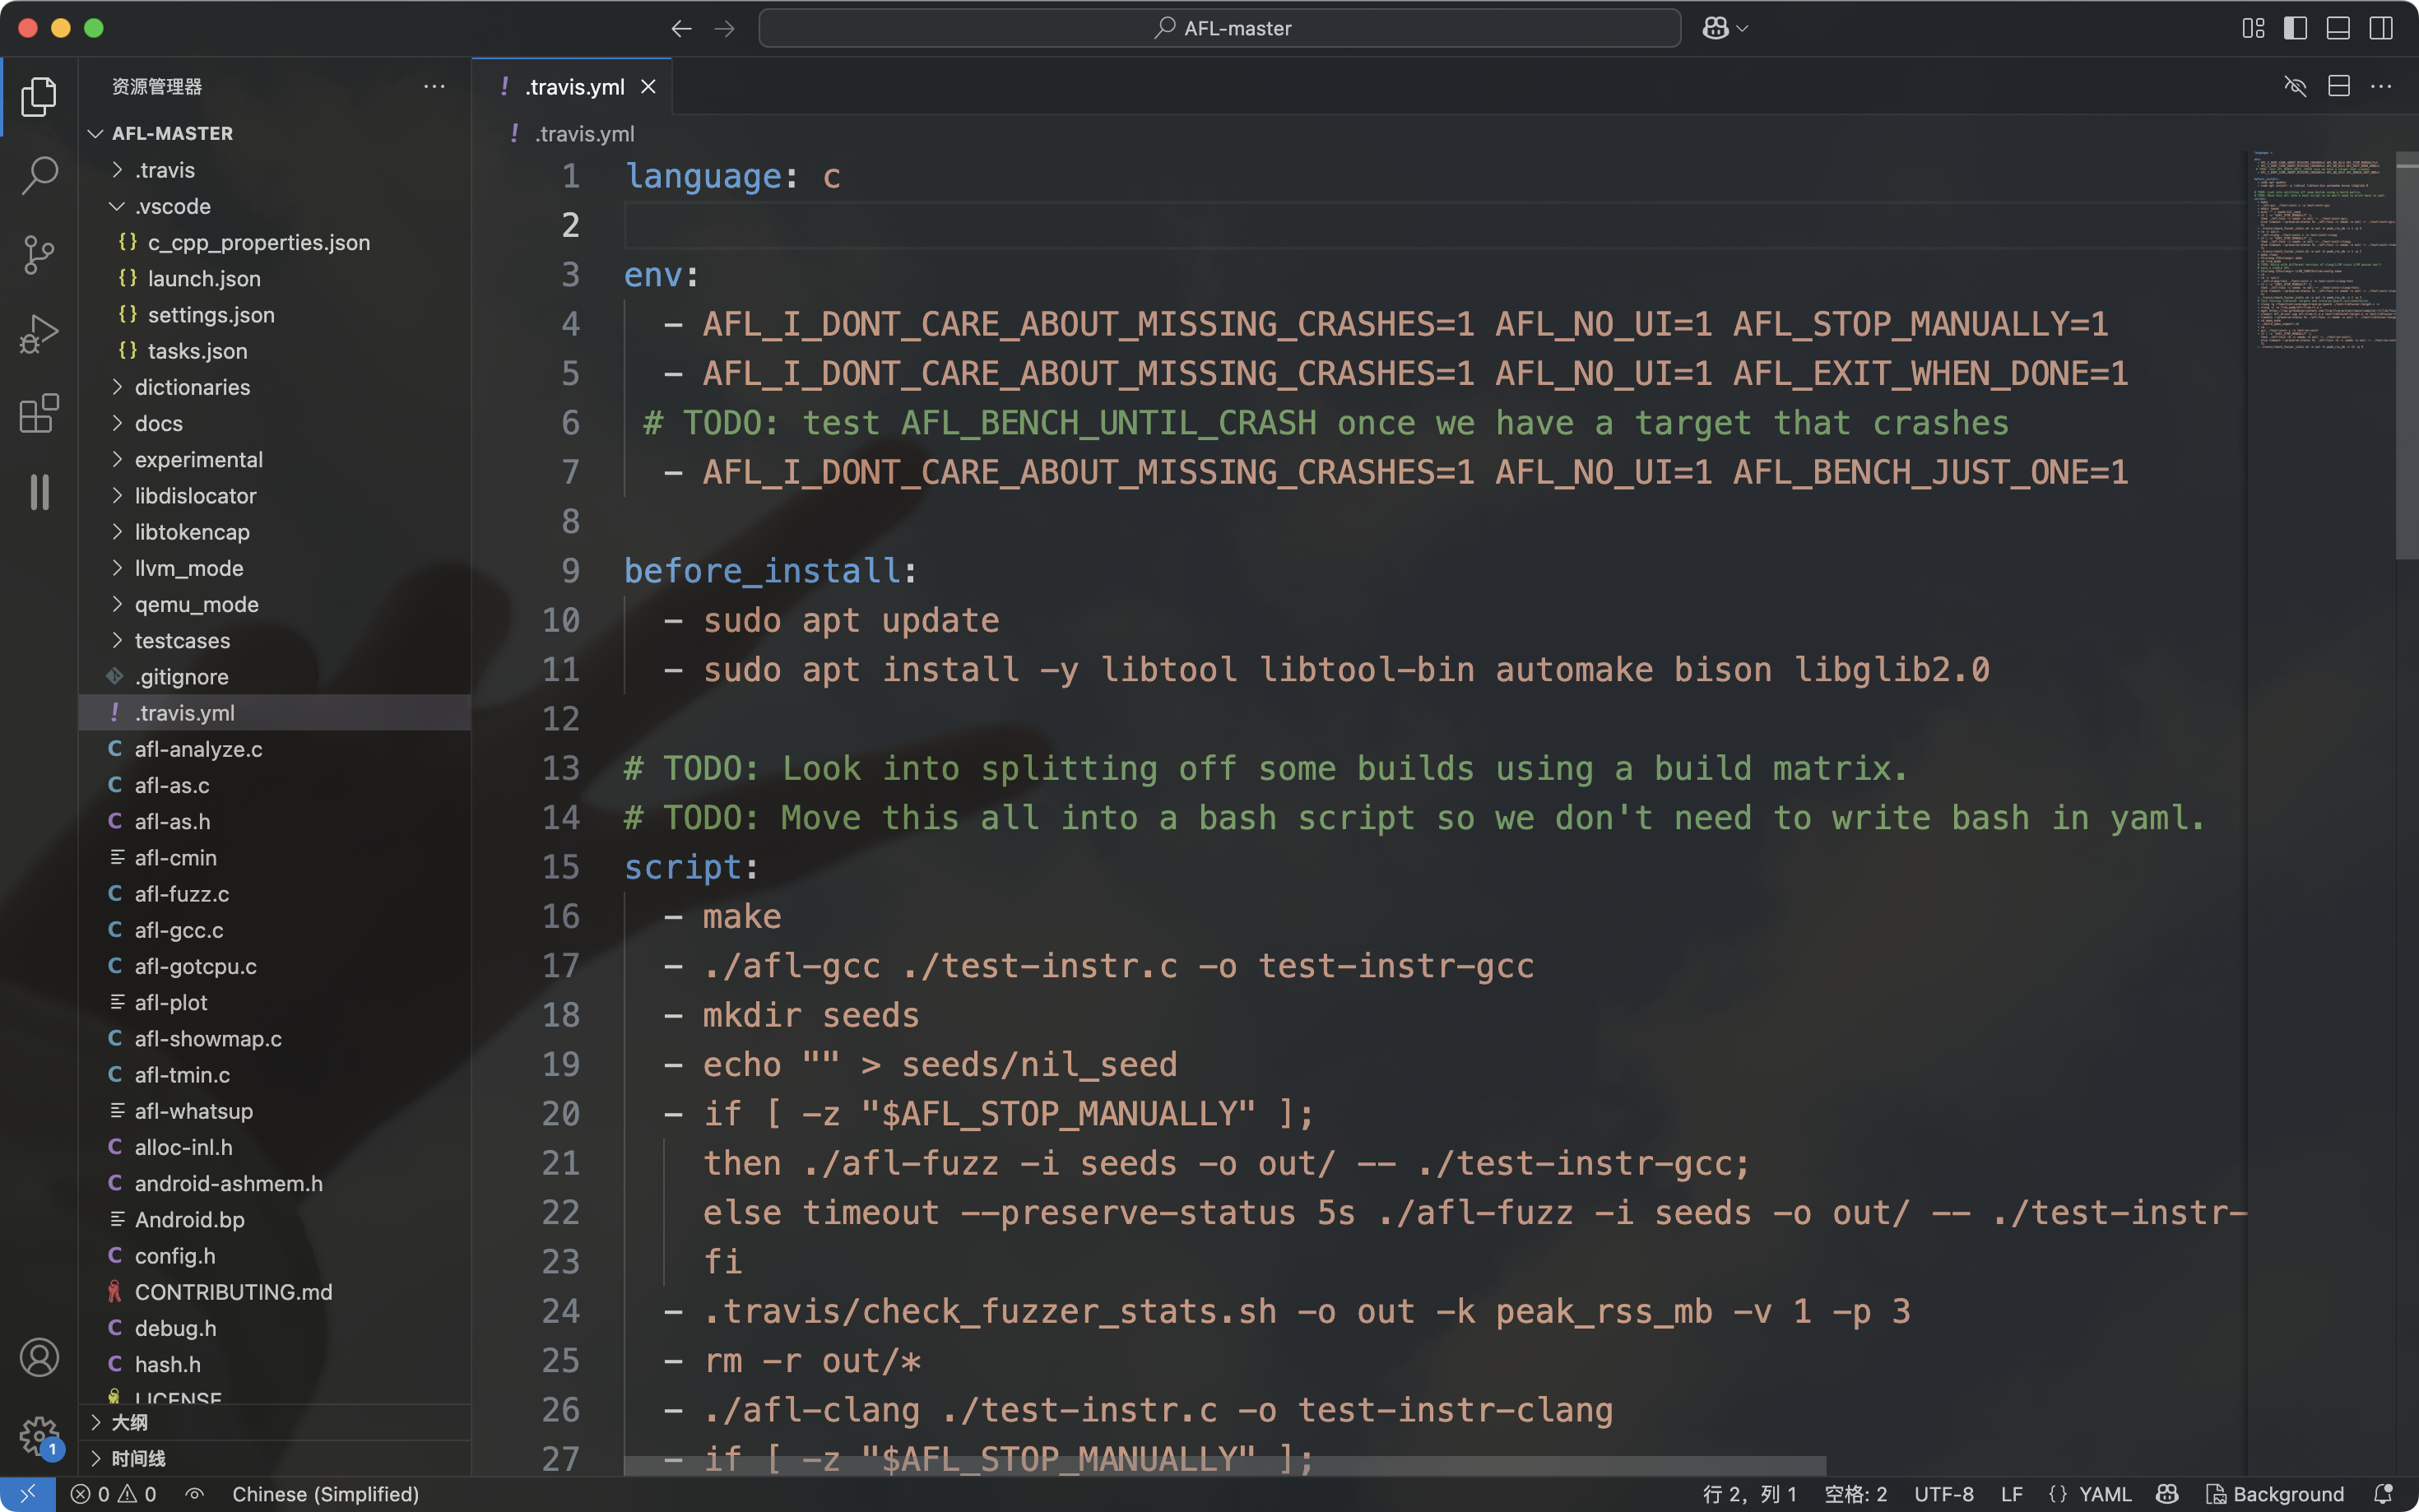Expand the 大纲 outline section
Viewport: 2419px width, 1512px height.
pyautogui.click(x=129, y=1422)
